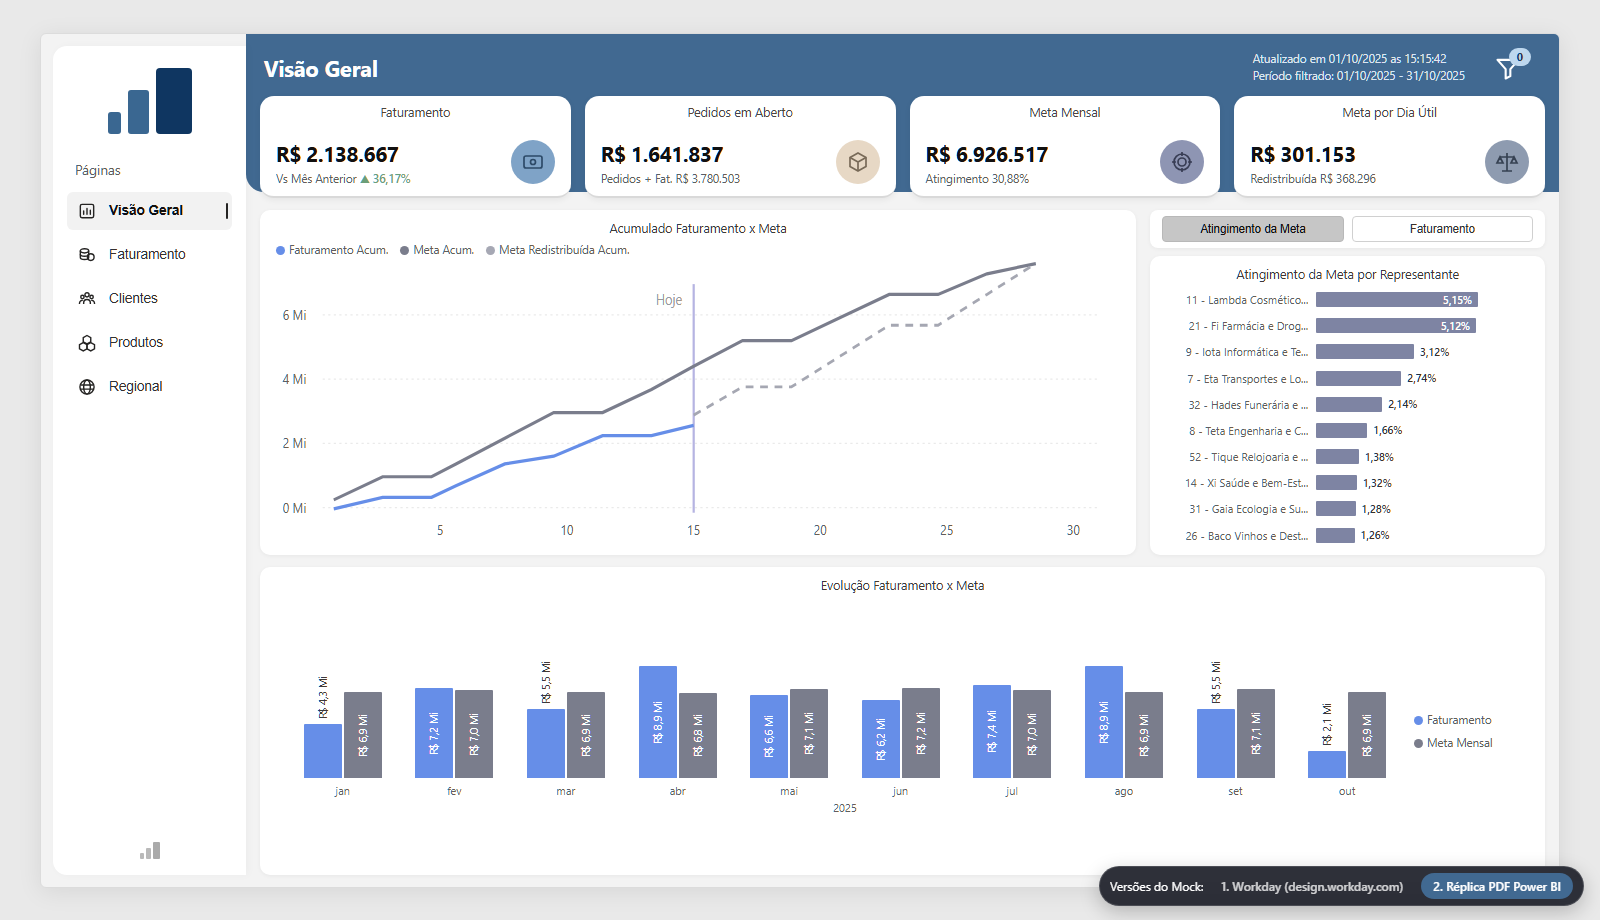Toggle the Meta Redistribuída Acum. legend series
This screenshot has height=920, width=1600.
point(558,251)
